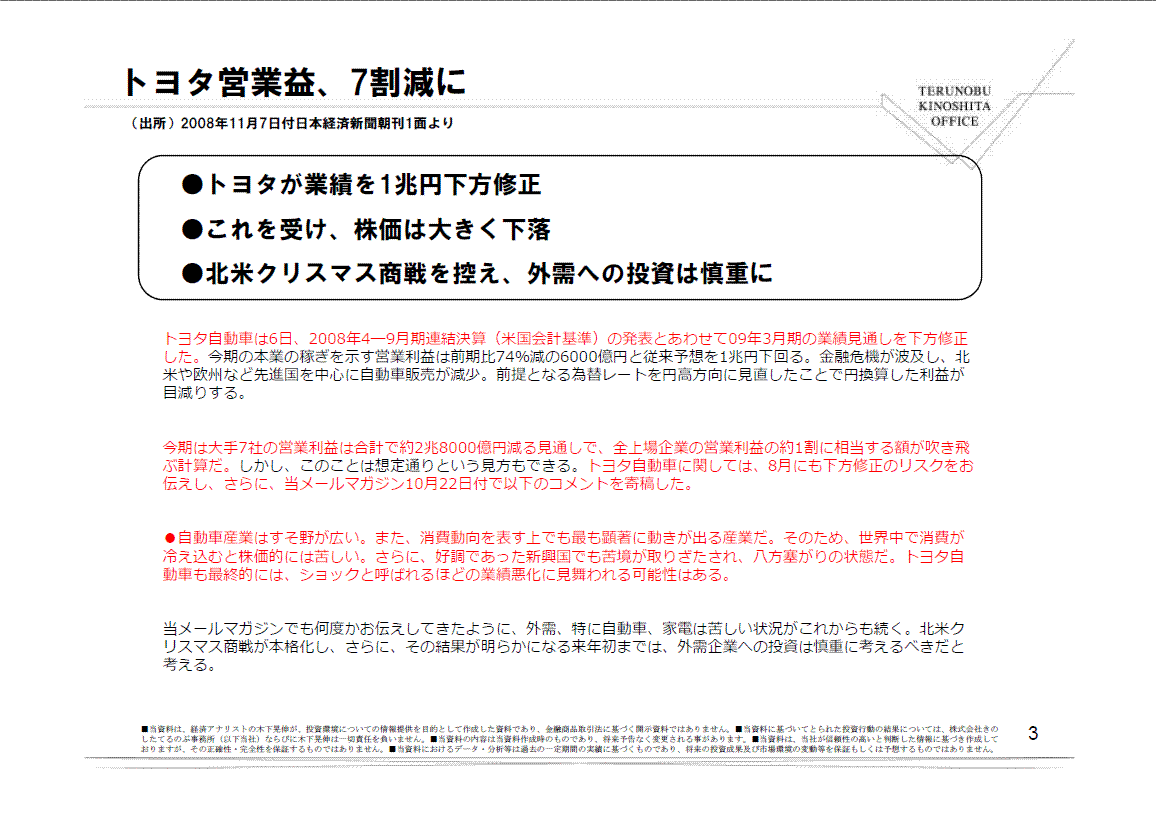Click the bullet これを受け、株価は大きく下落
This screenshot has width=1156, height=818.
point(366,229)
